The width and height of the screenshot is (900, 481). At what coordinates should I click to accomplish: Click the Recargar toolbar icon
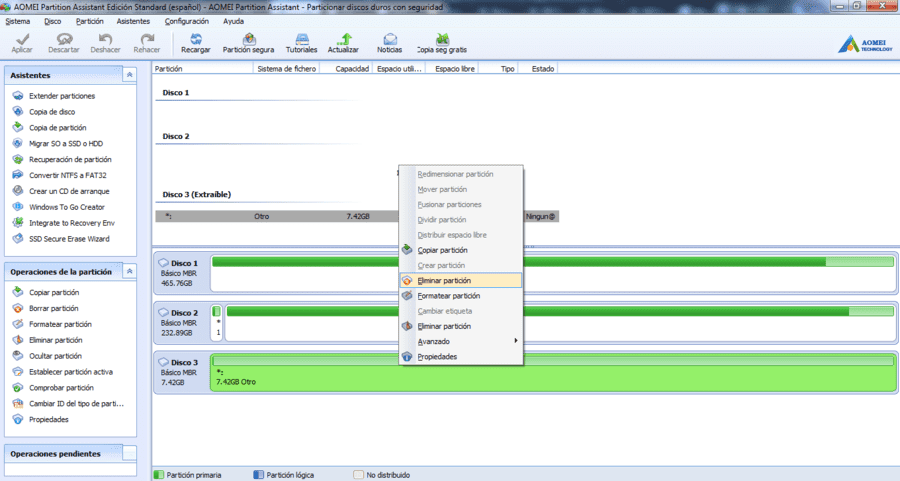(x=195, y=43)
